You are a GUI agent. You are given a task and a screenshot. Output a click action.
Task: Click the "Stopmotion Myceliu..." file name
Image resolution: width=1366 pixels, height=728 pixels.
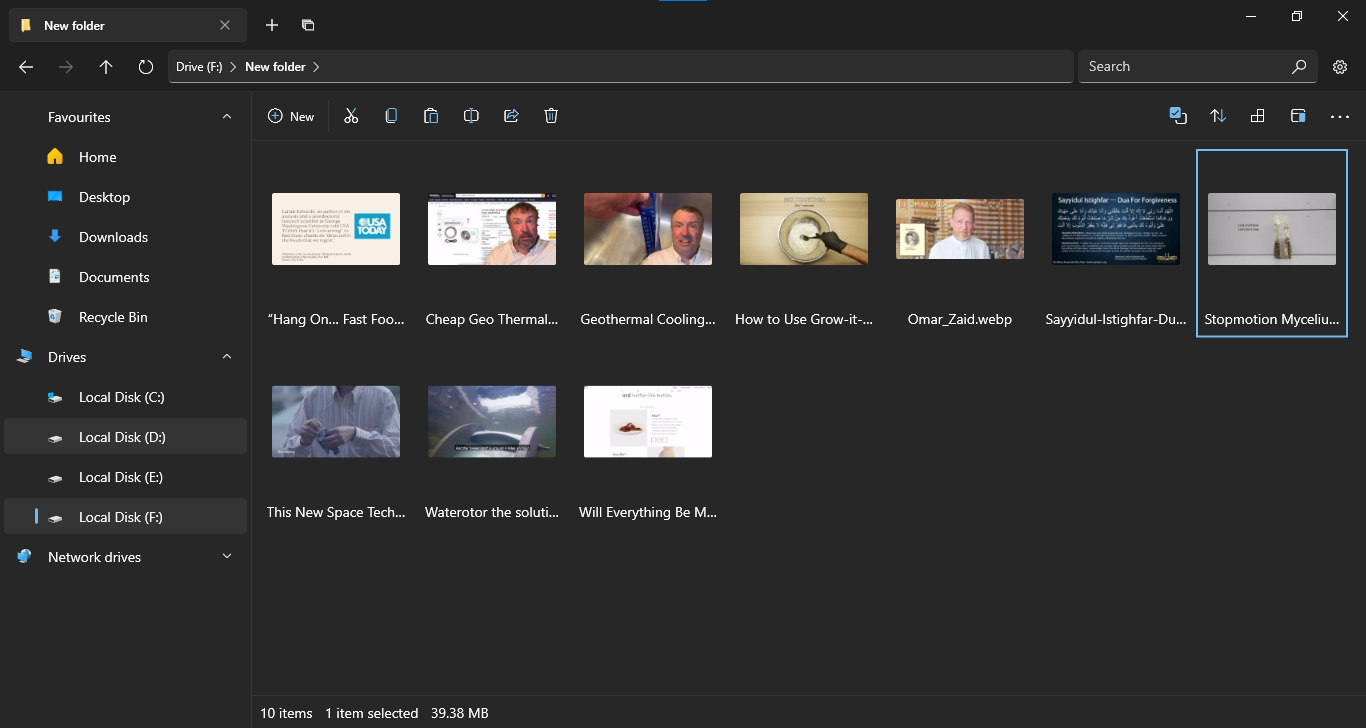pyautogui.click(x=1272, y=320)
